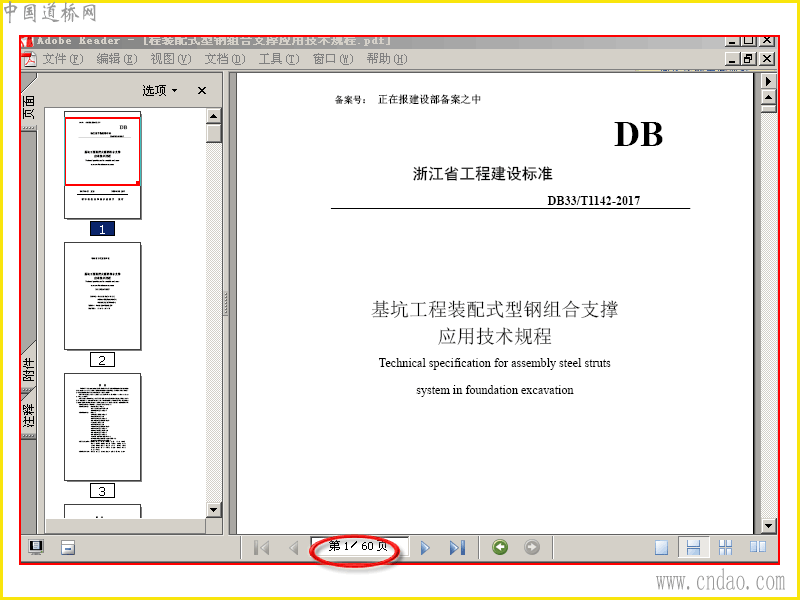This screenshot has height=600, width=800.
Task: Open the 编辑(E) menu
Action: click(x=117, y=59)
